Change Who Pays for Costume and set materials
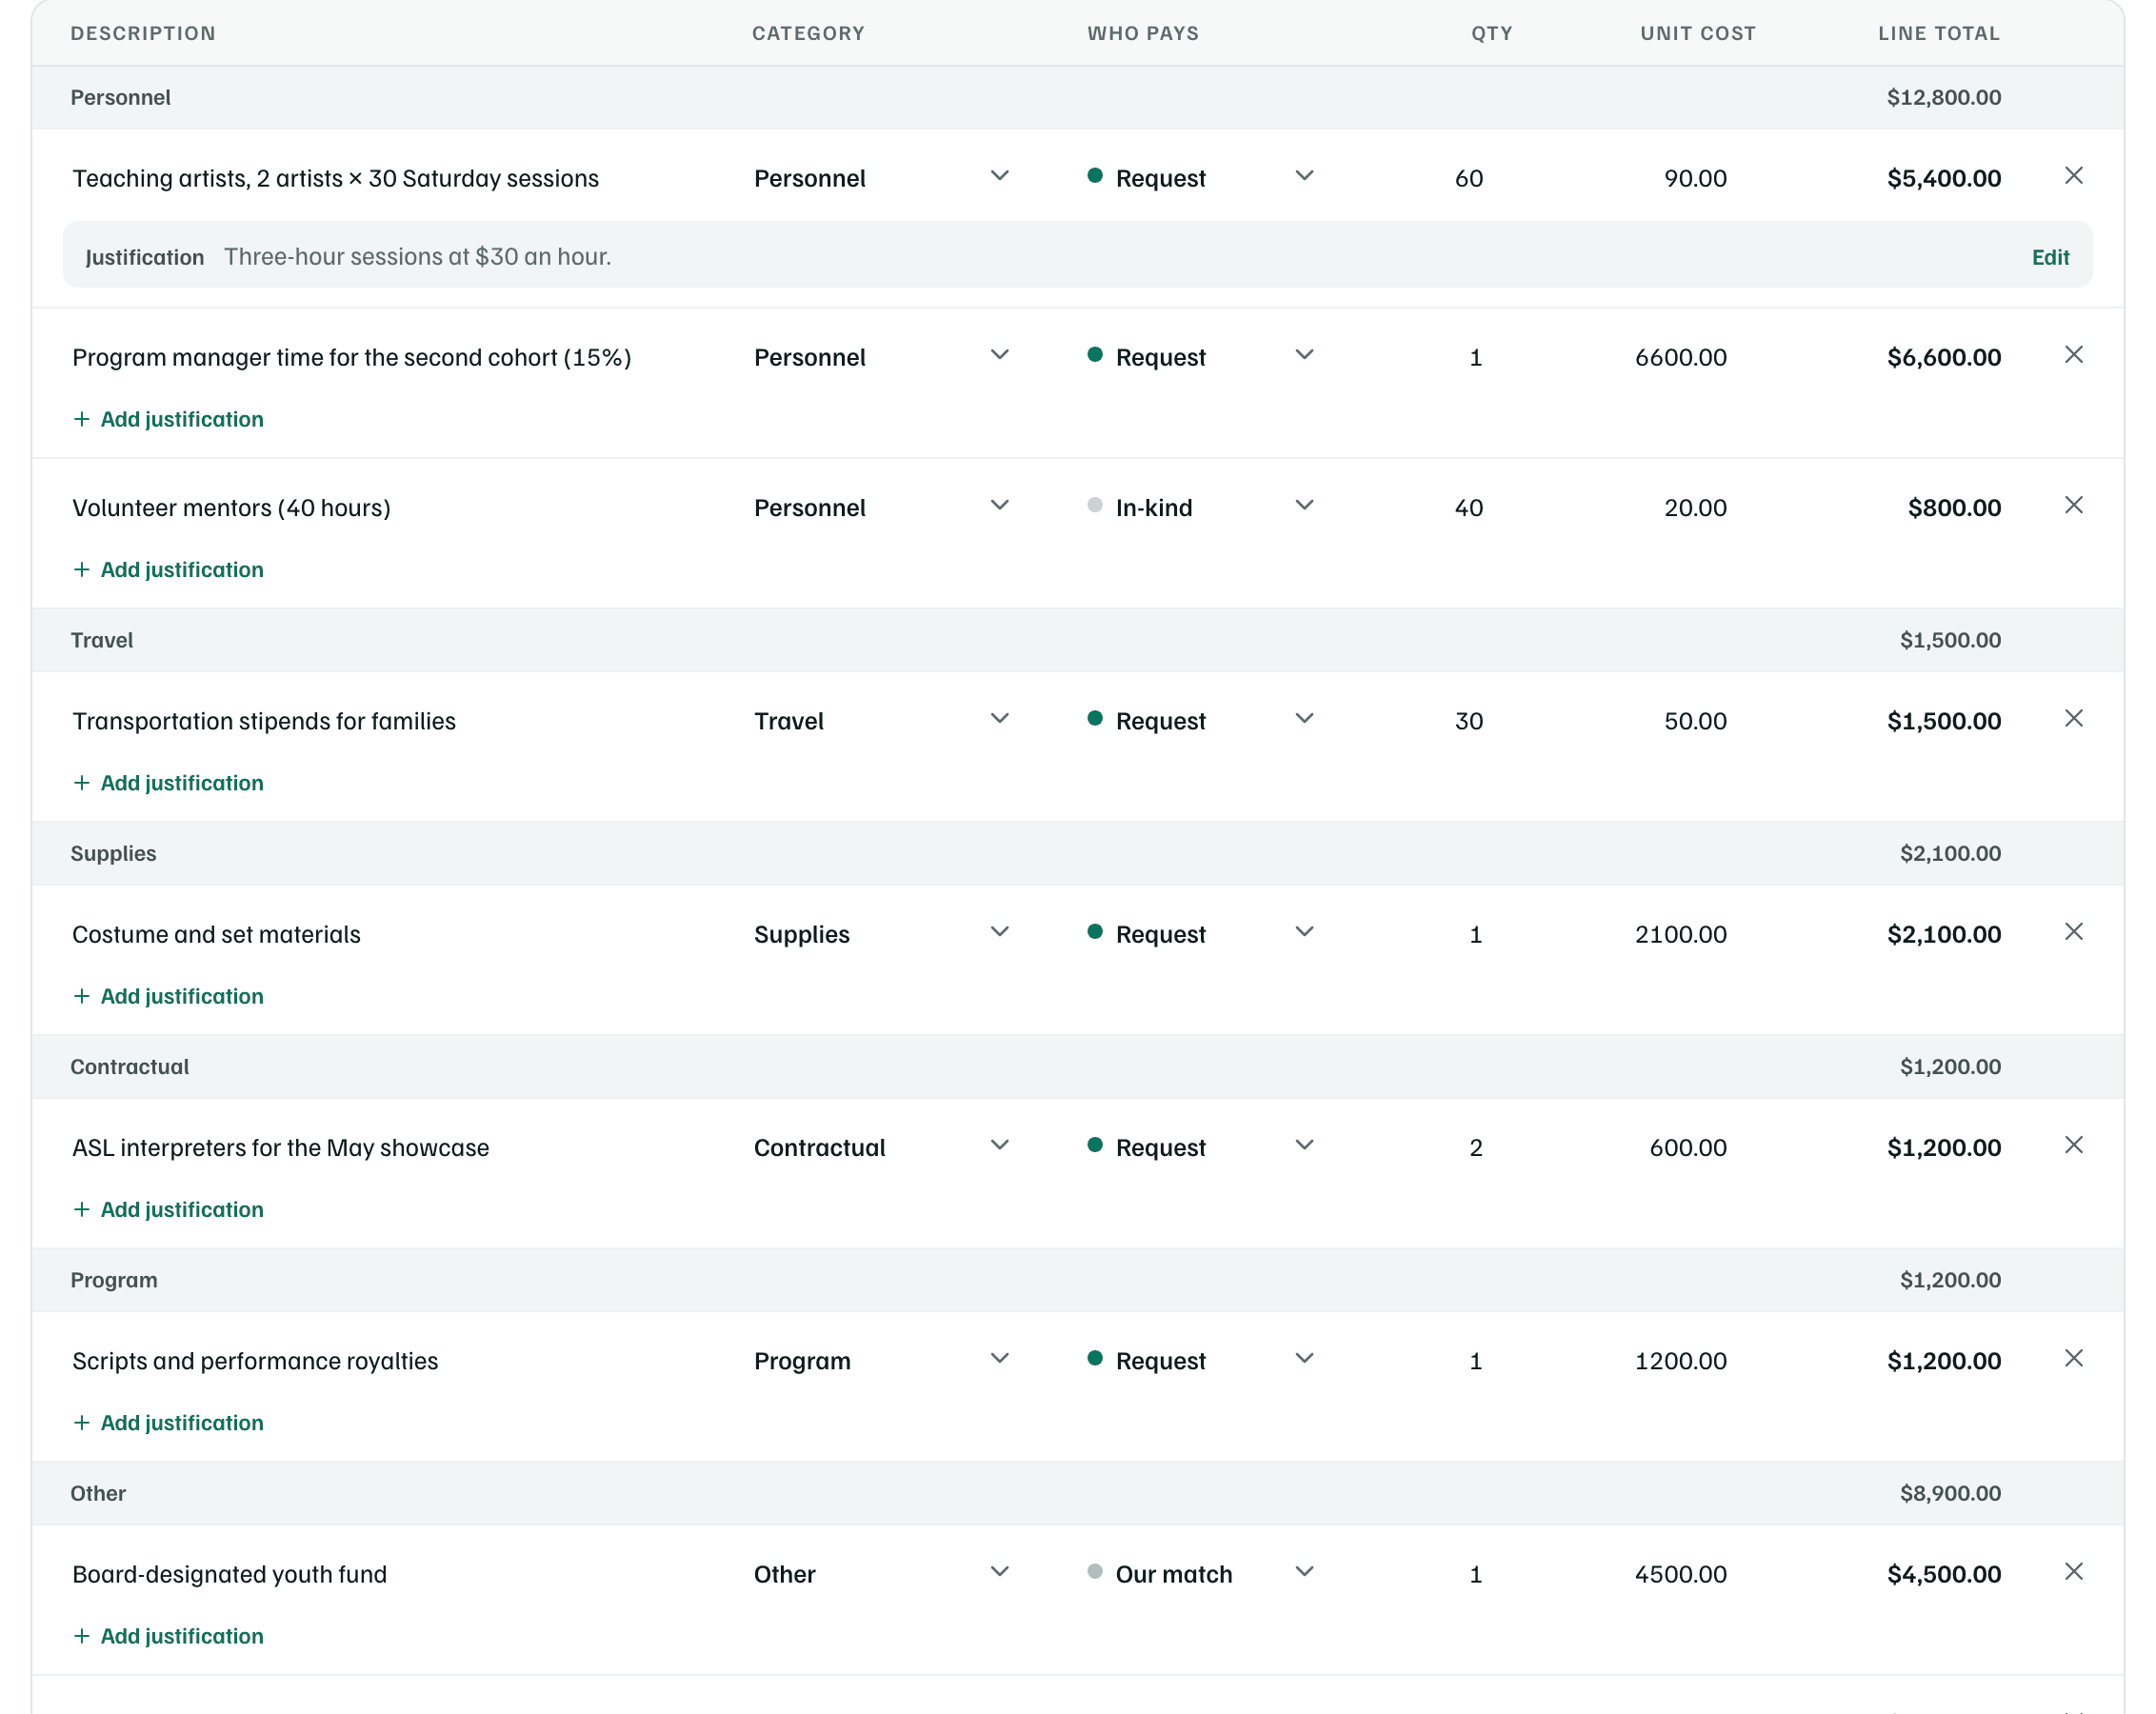The height and width of the screenshot is (1714, 2156). coord(1200,934)
